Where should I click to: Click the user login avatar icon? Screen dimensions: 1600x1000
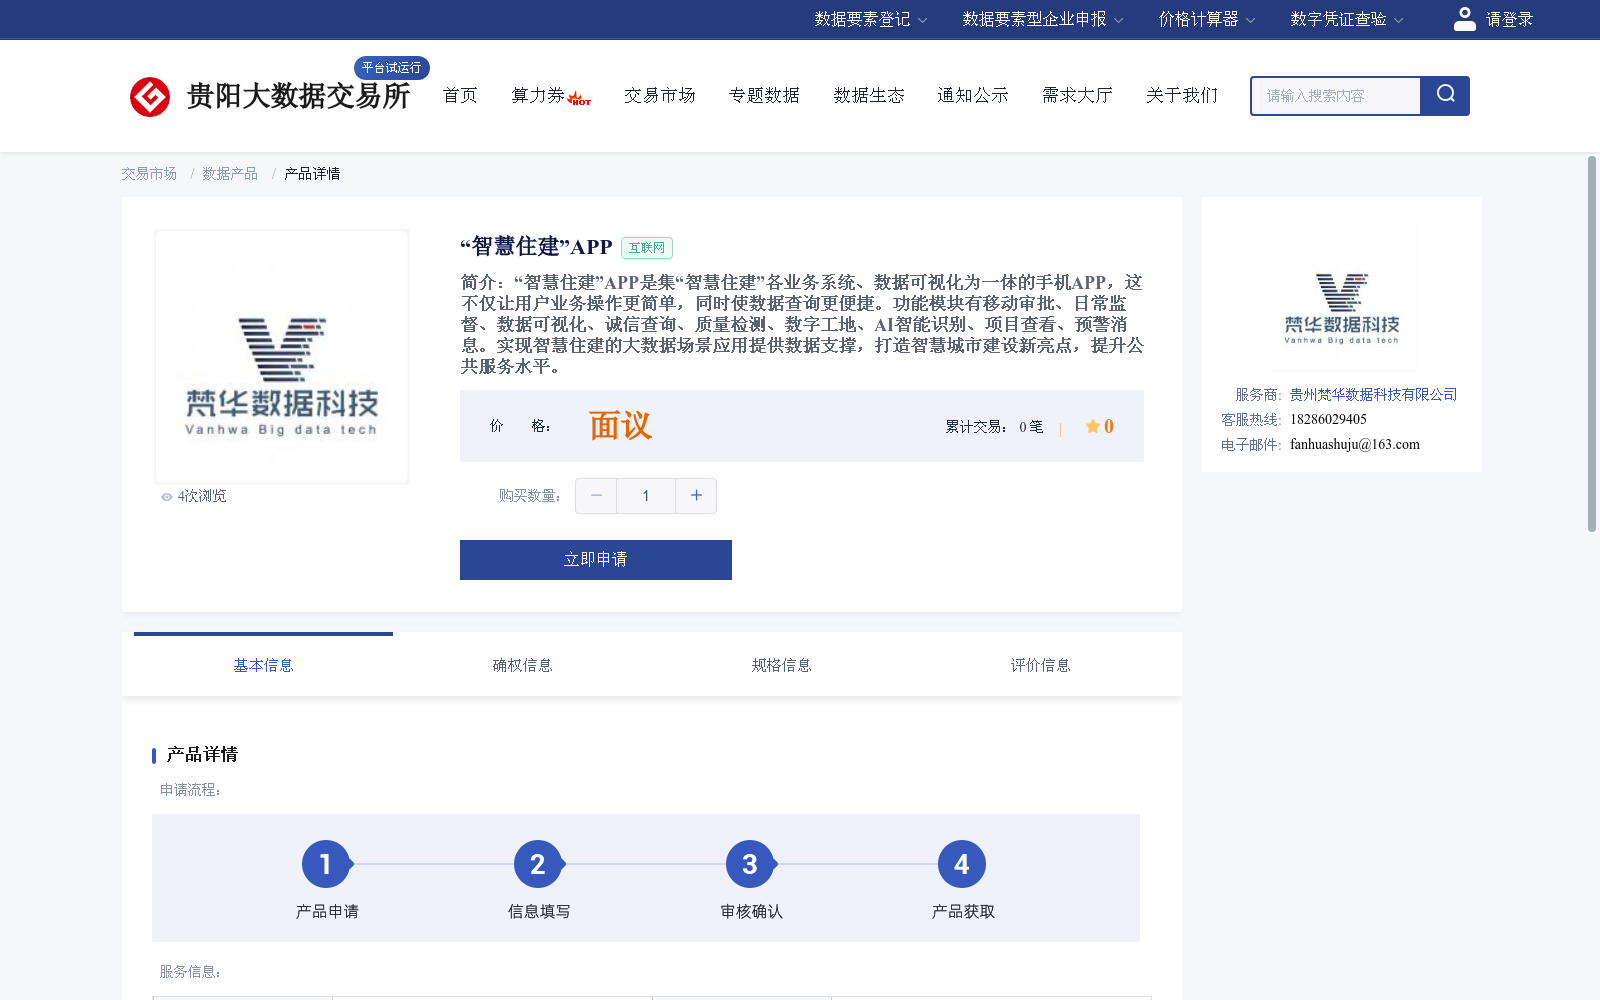pos(1465,19)
